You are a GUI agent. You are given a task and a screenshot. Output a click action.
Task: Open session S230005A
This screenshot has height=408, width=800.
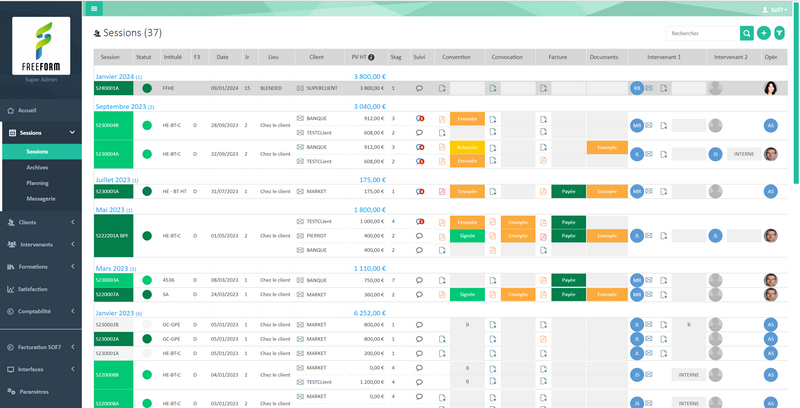click(107, 191)
